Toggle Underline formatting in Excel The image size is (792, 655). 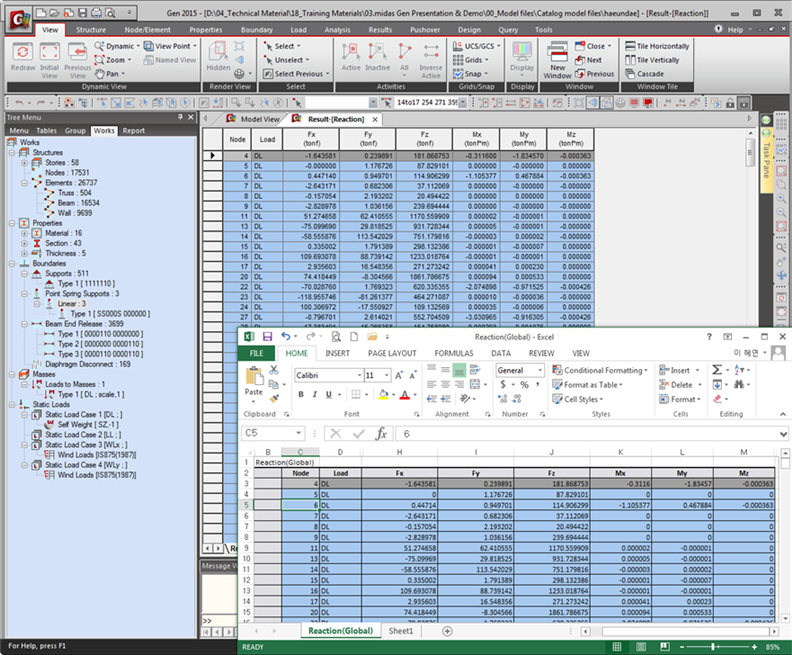(328, 395)
